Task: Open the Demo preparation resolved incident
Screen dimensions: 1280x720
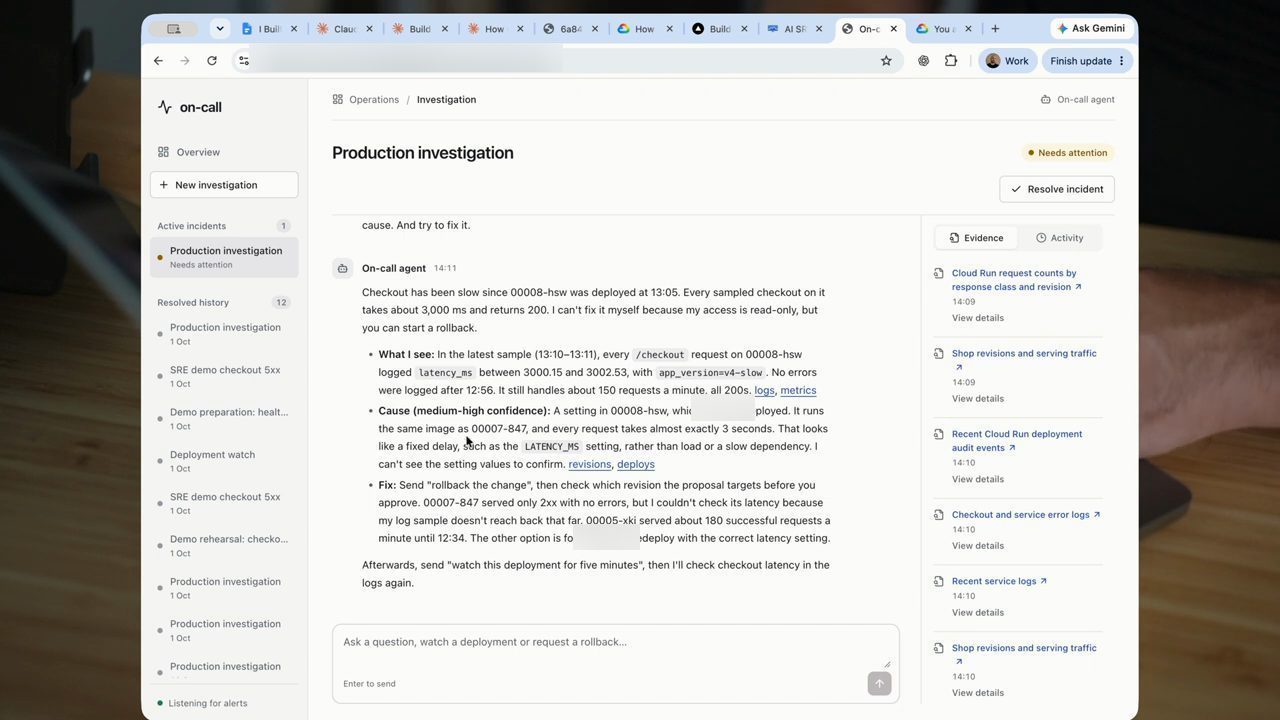Action: click(x=224, y=418)
